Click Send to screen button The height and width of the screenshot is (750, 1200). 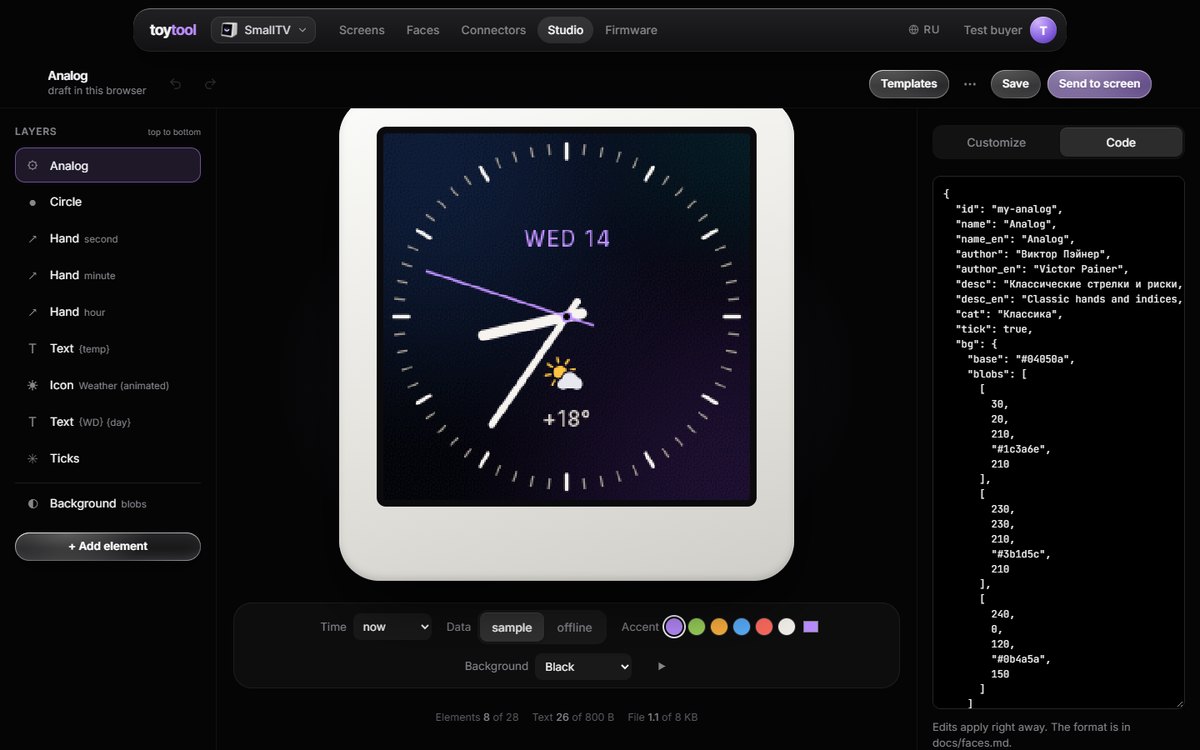tap(1099, 84)
